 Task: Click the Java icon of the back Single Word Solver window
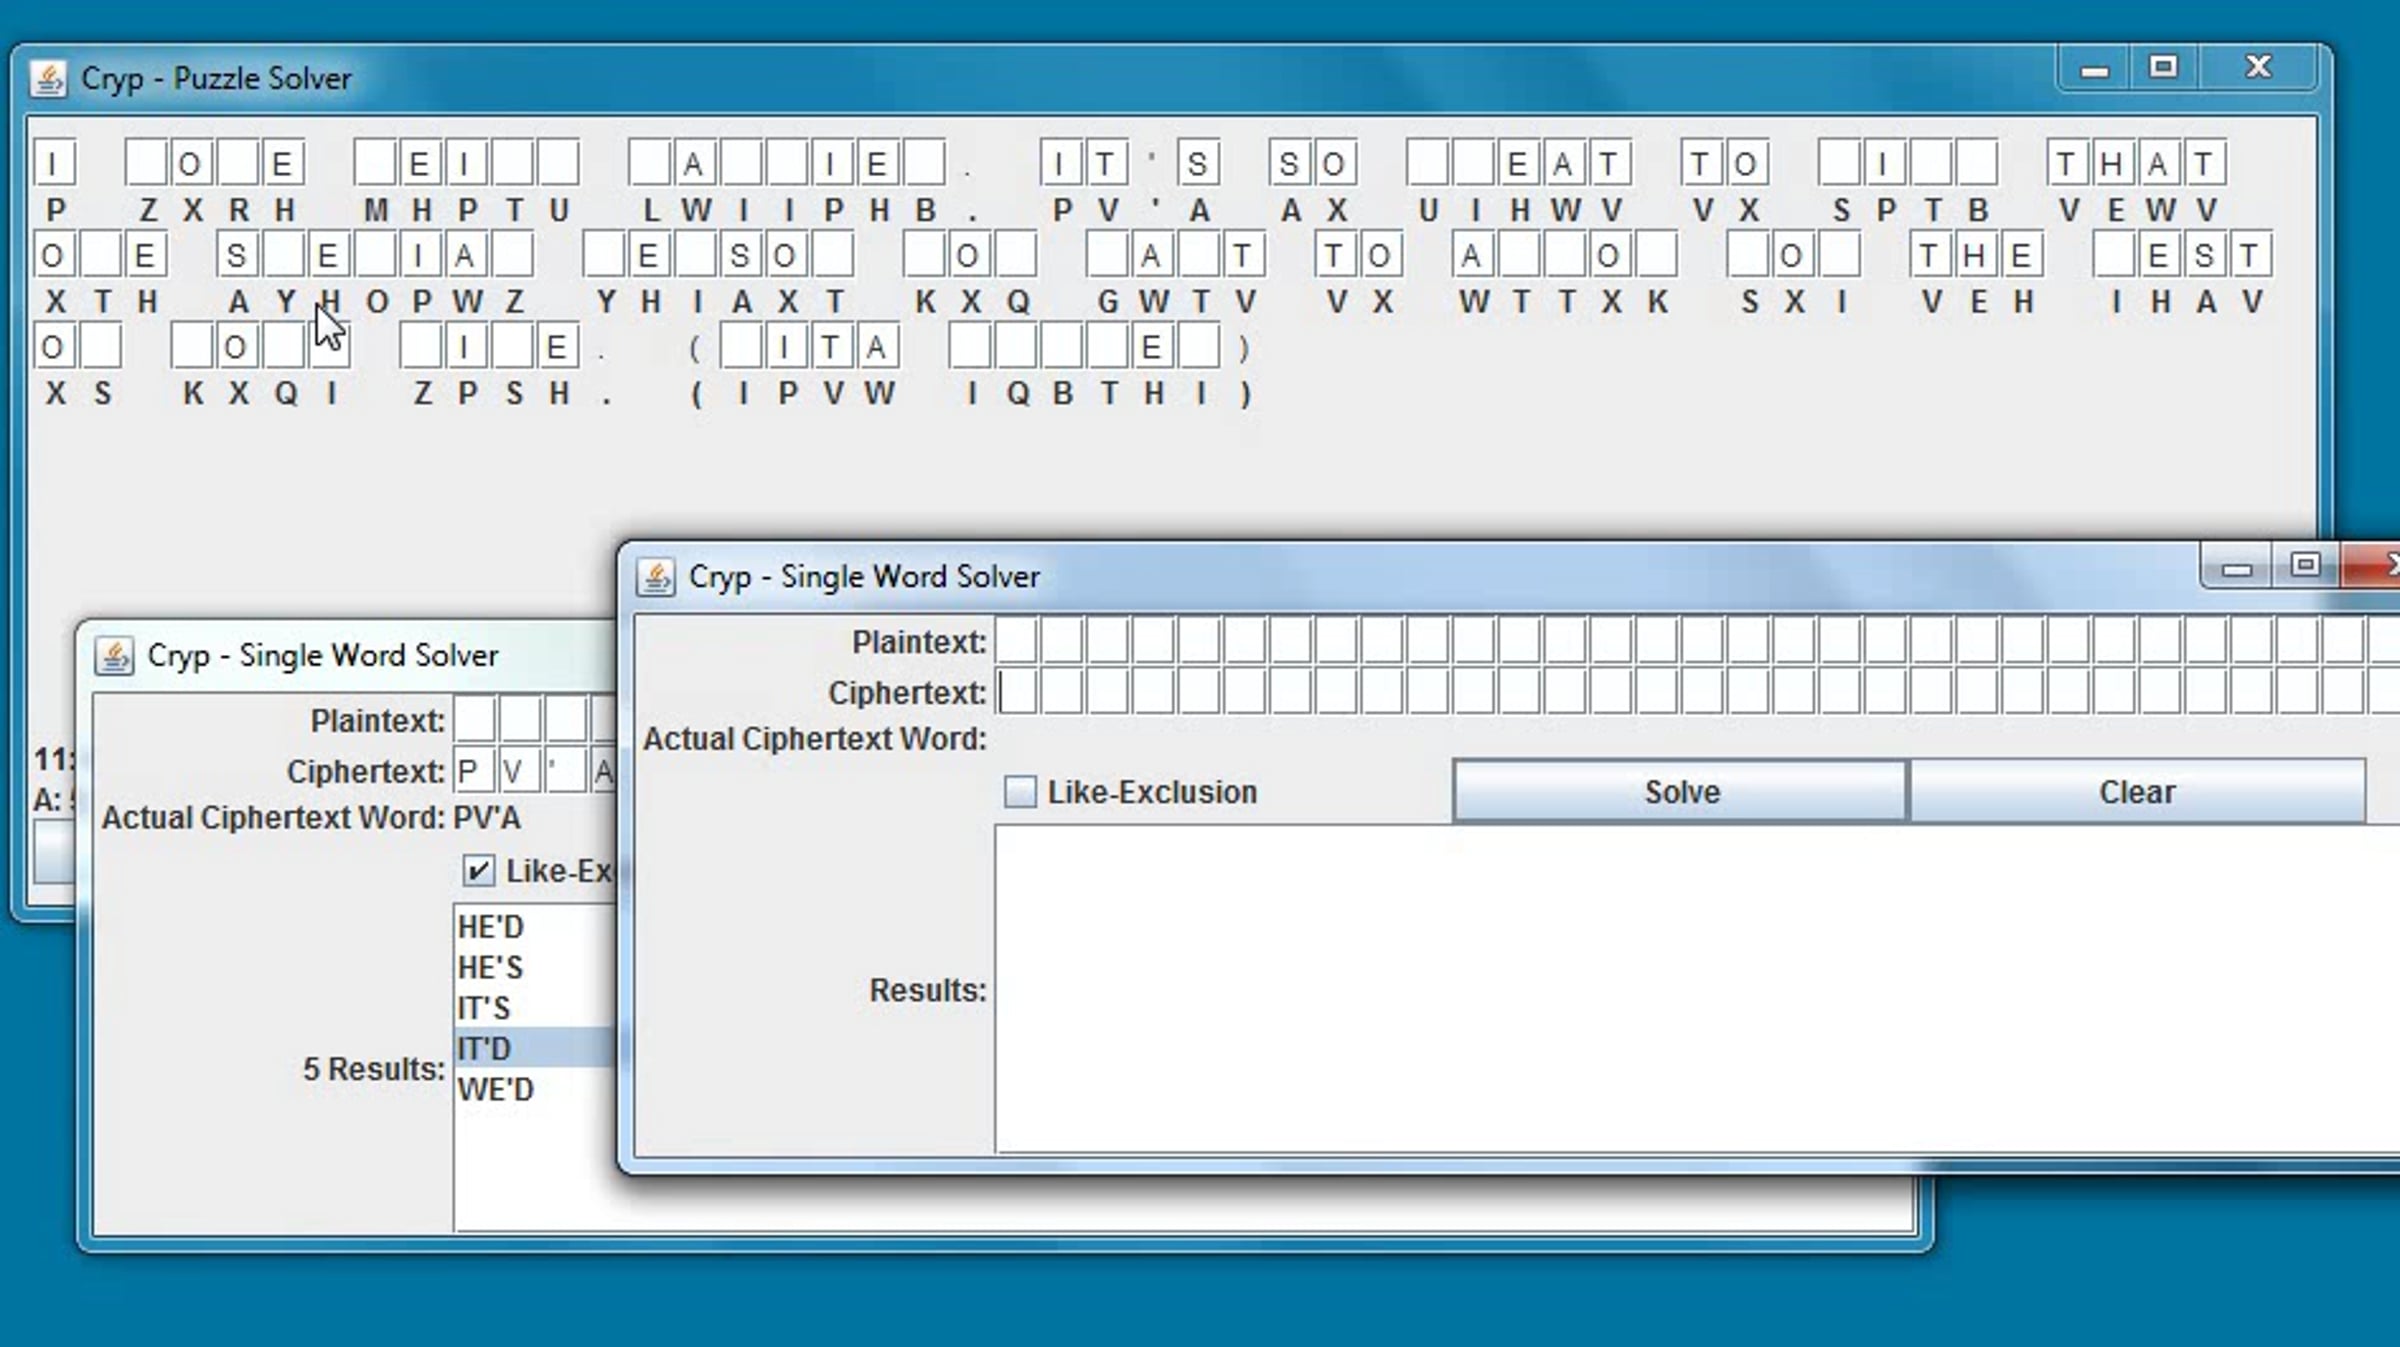coord(114,656)
